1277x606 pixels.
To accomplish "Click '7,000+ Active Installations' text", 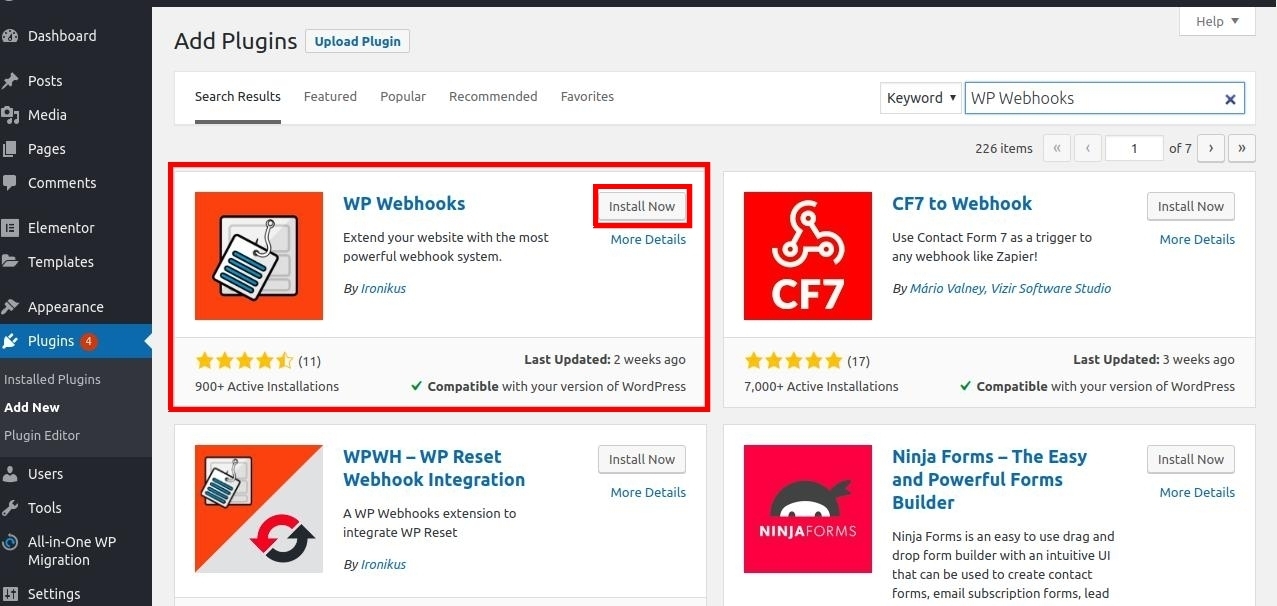I will (821, 387).
